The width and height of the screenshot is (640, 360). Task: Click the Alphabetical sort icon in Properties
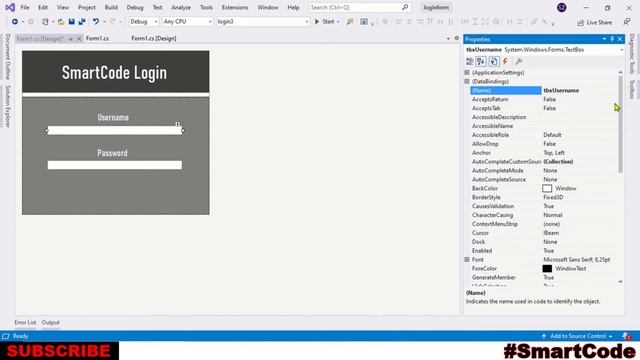click(481, 62)
